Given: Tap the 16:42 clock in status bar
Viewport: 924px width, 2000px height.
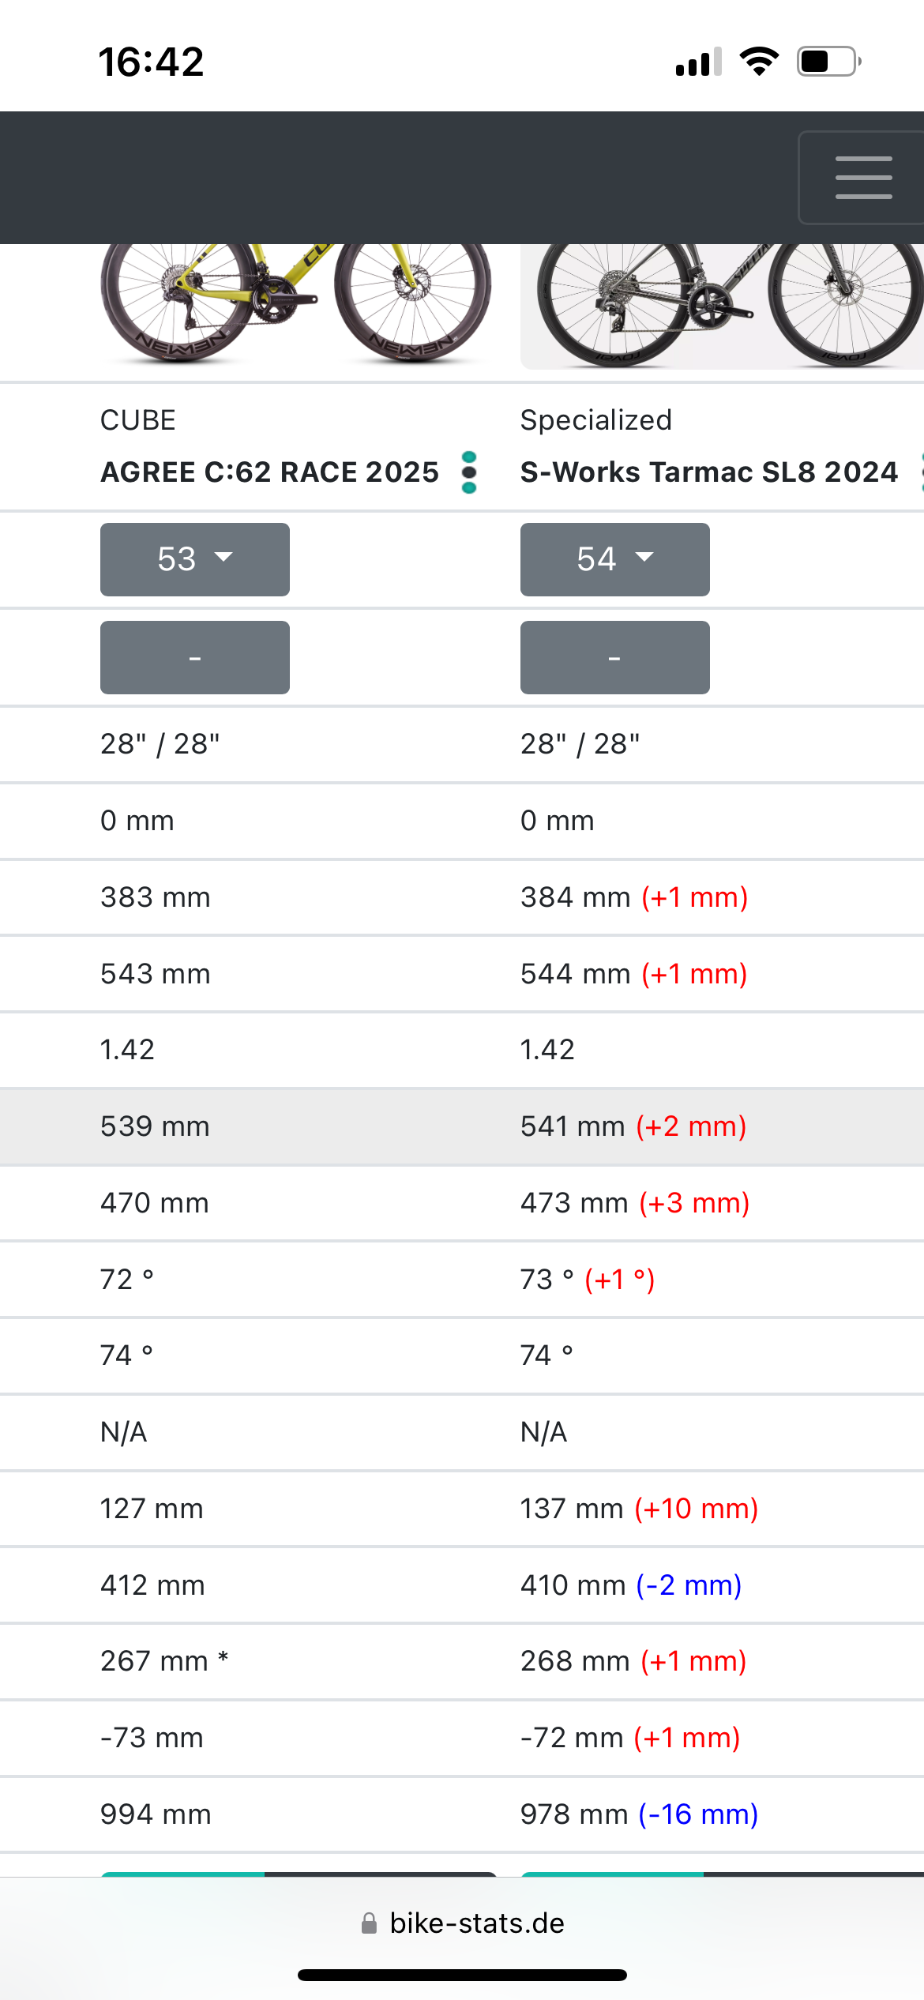Looking at the screenshot, I should 151,62.
